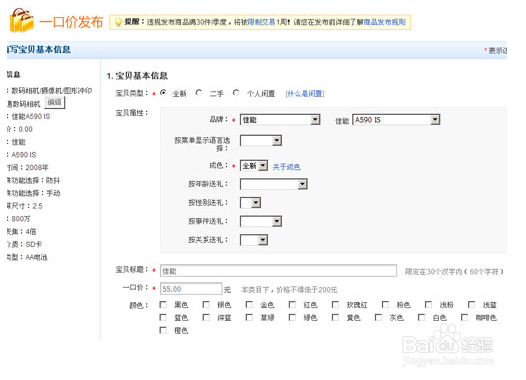The height and width of the screenshot is (380, 526).
Task: Expand the 按事件送礼 dropdown
Action: pyautogui.click(x=261, y=221)
